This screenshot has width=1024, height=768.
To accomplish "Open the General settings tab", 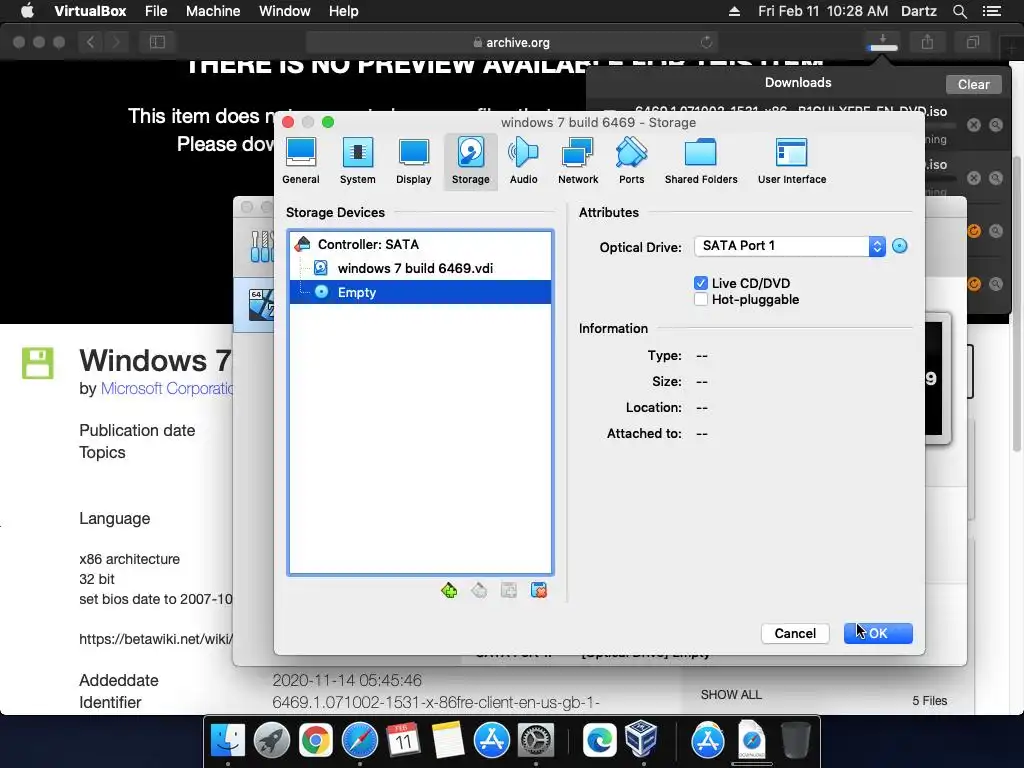I will click(300, 161).
